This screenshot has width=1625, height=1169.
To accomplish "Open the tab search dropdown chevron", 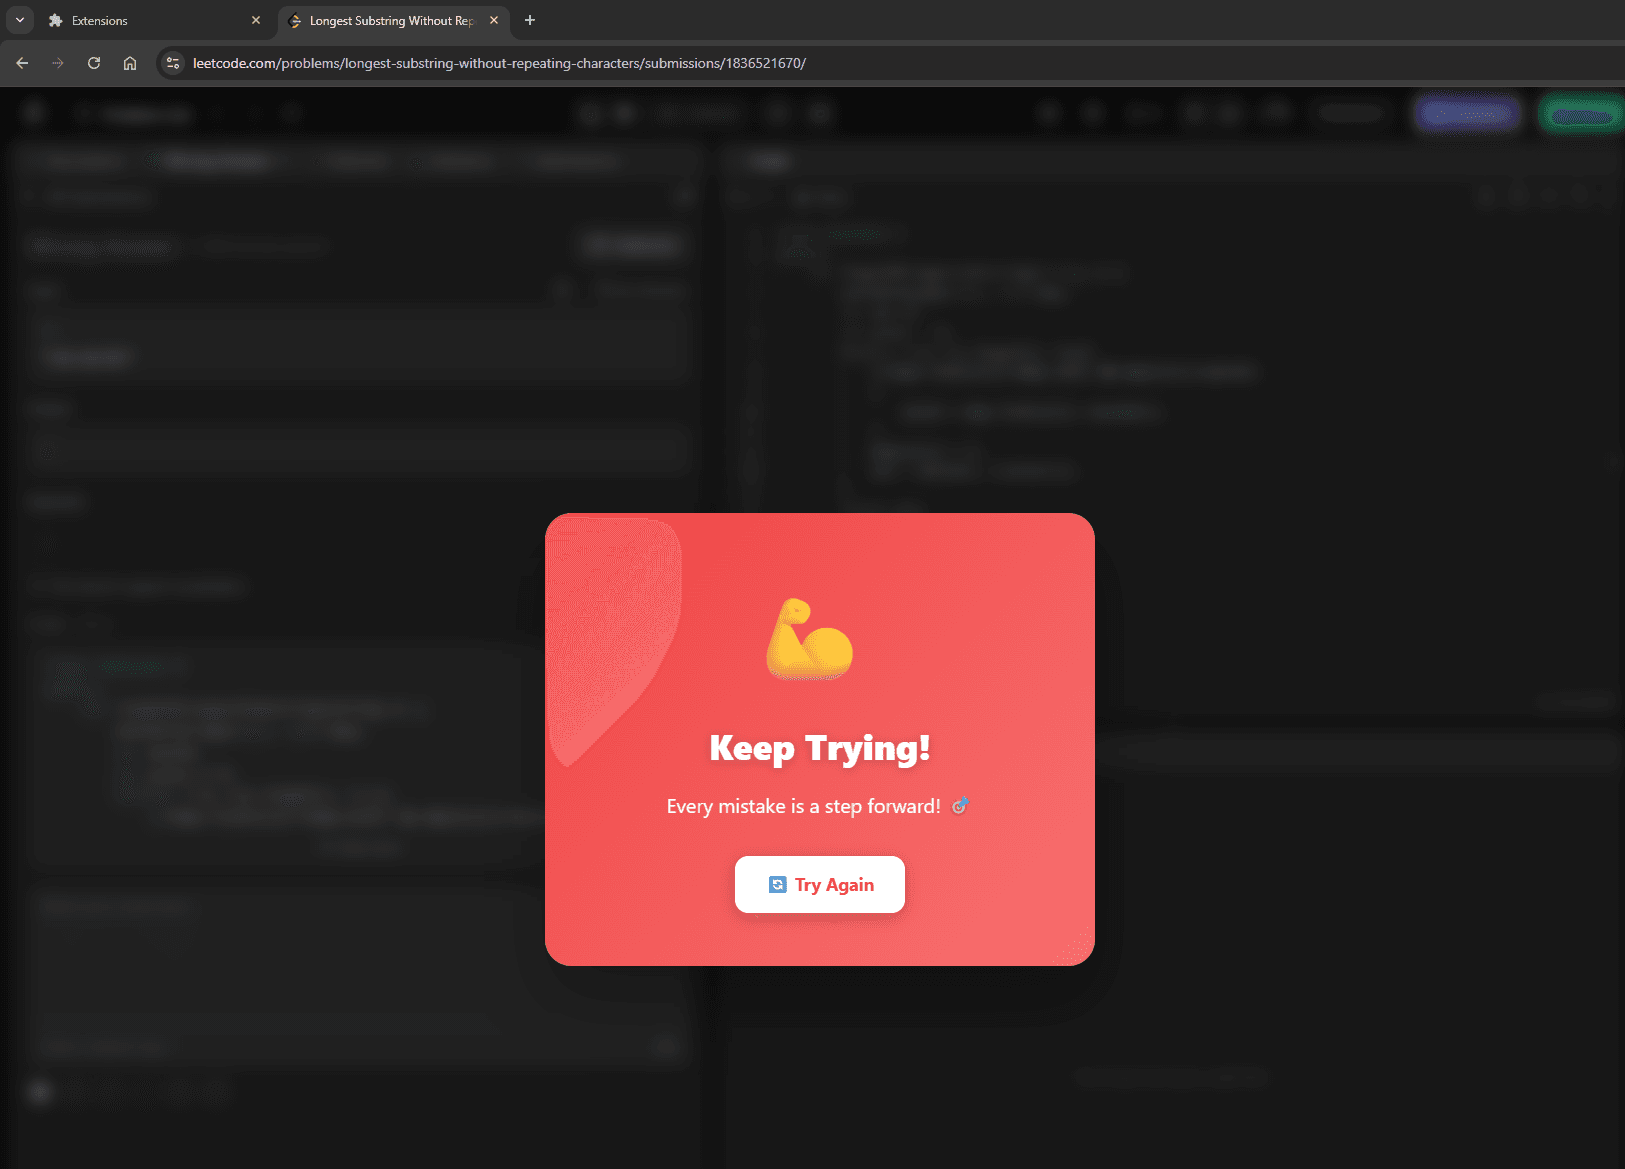I will [20, 20].
